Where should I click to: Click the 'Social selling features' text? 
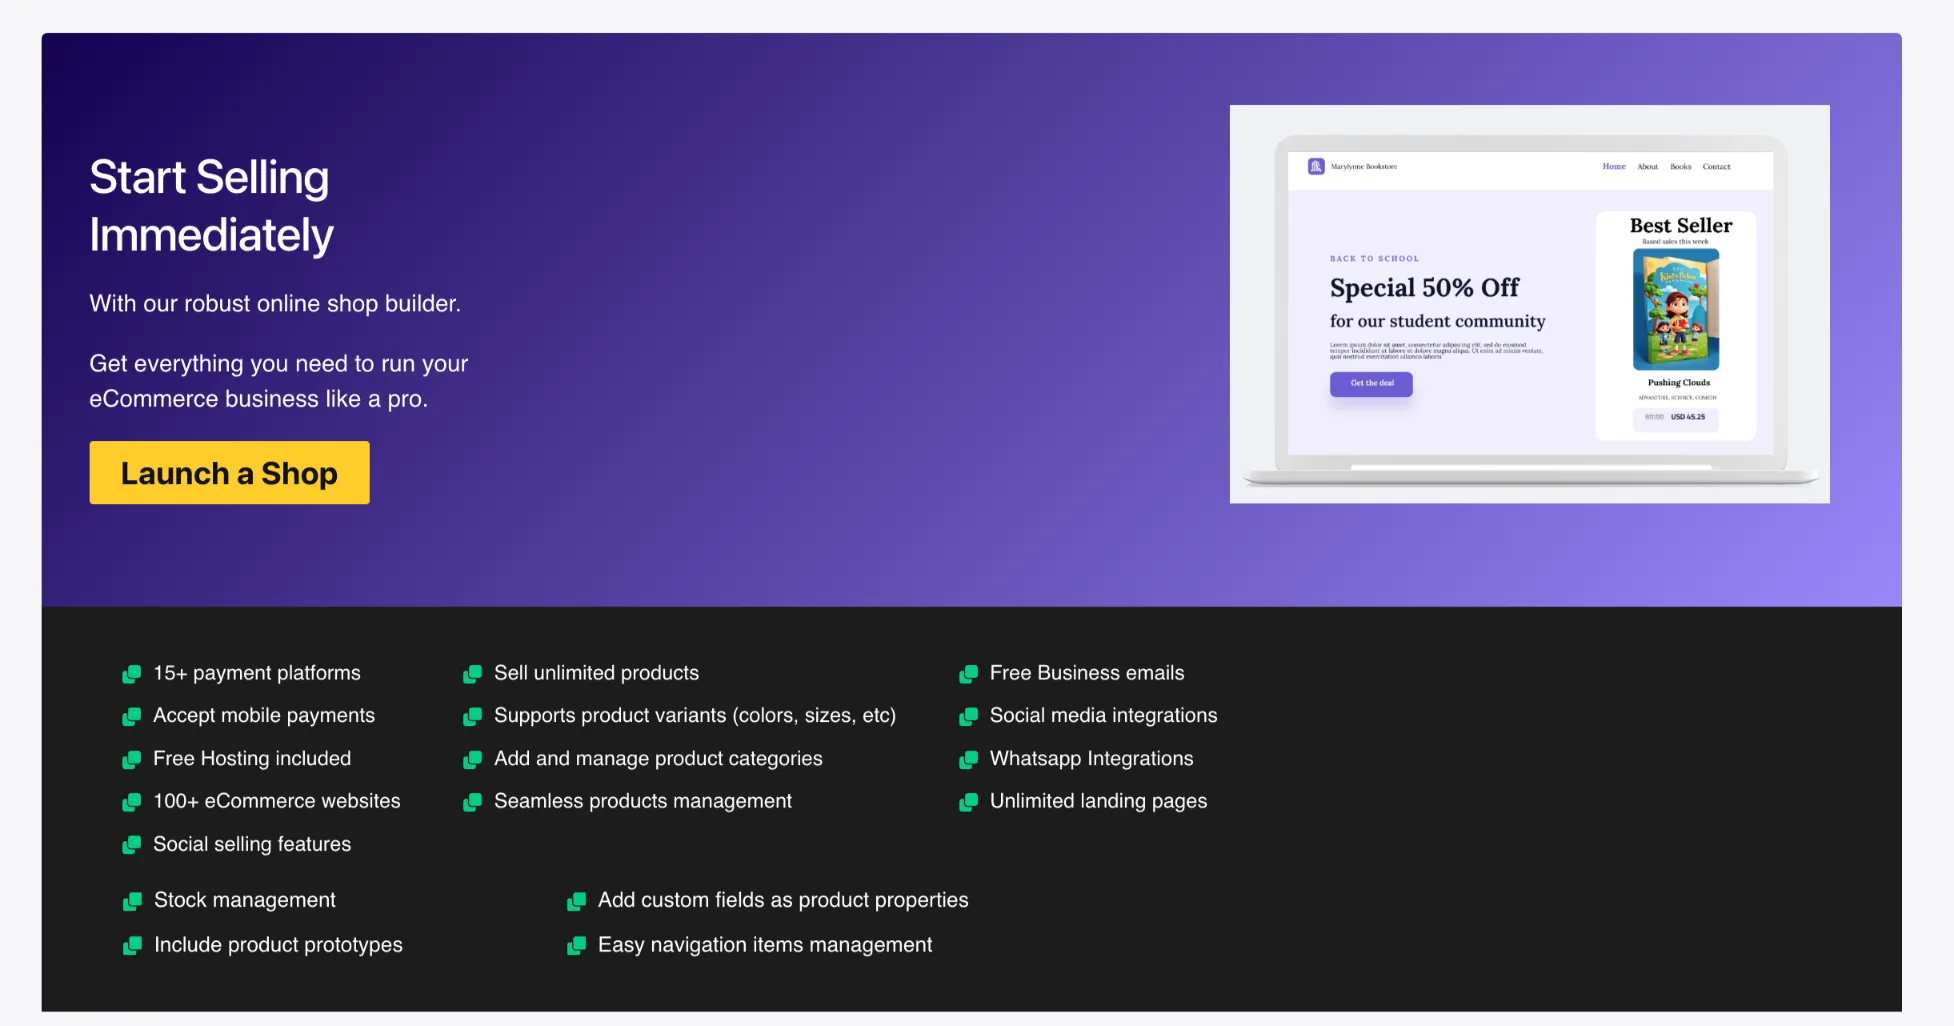tap(252, 844)
